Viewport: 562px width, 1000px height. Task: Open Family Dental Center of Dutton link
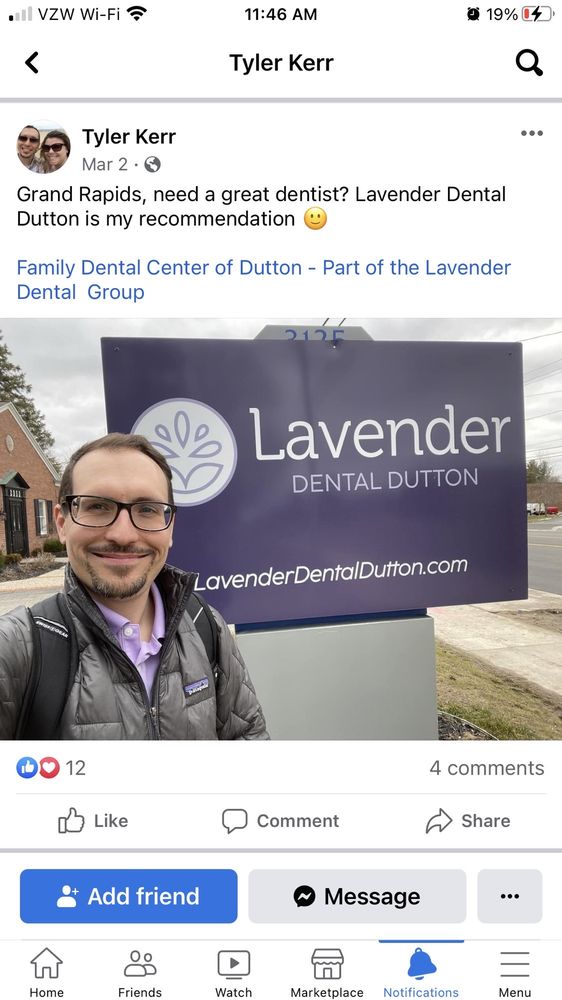pyautogui.click(x=263, y=279)
